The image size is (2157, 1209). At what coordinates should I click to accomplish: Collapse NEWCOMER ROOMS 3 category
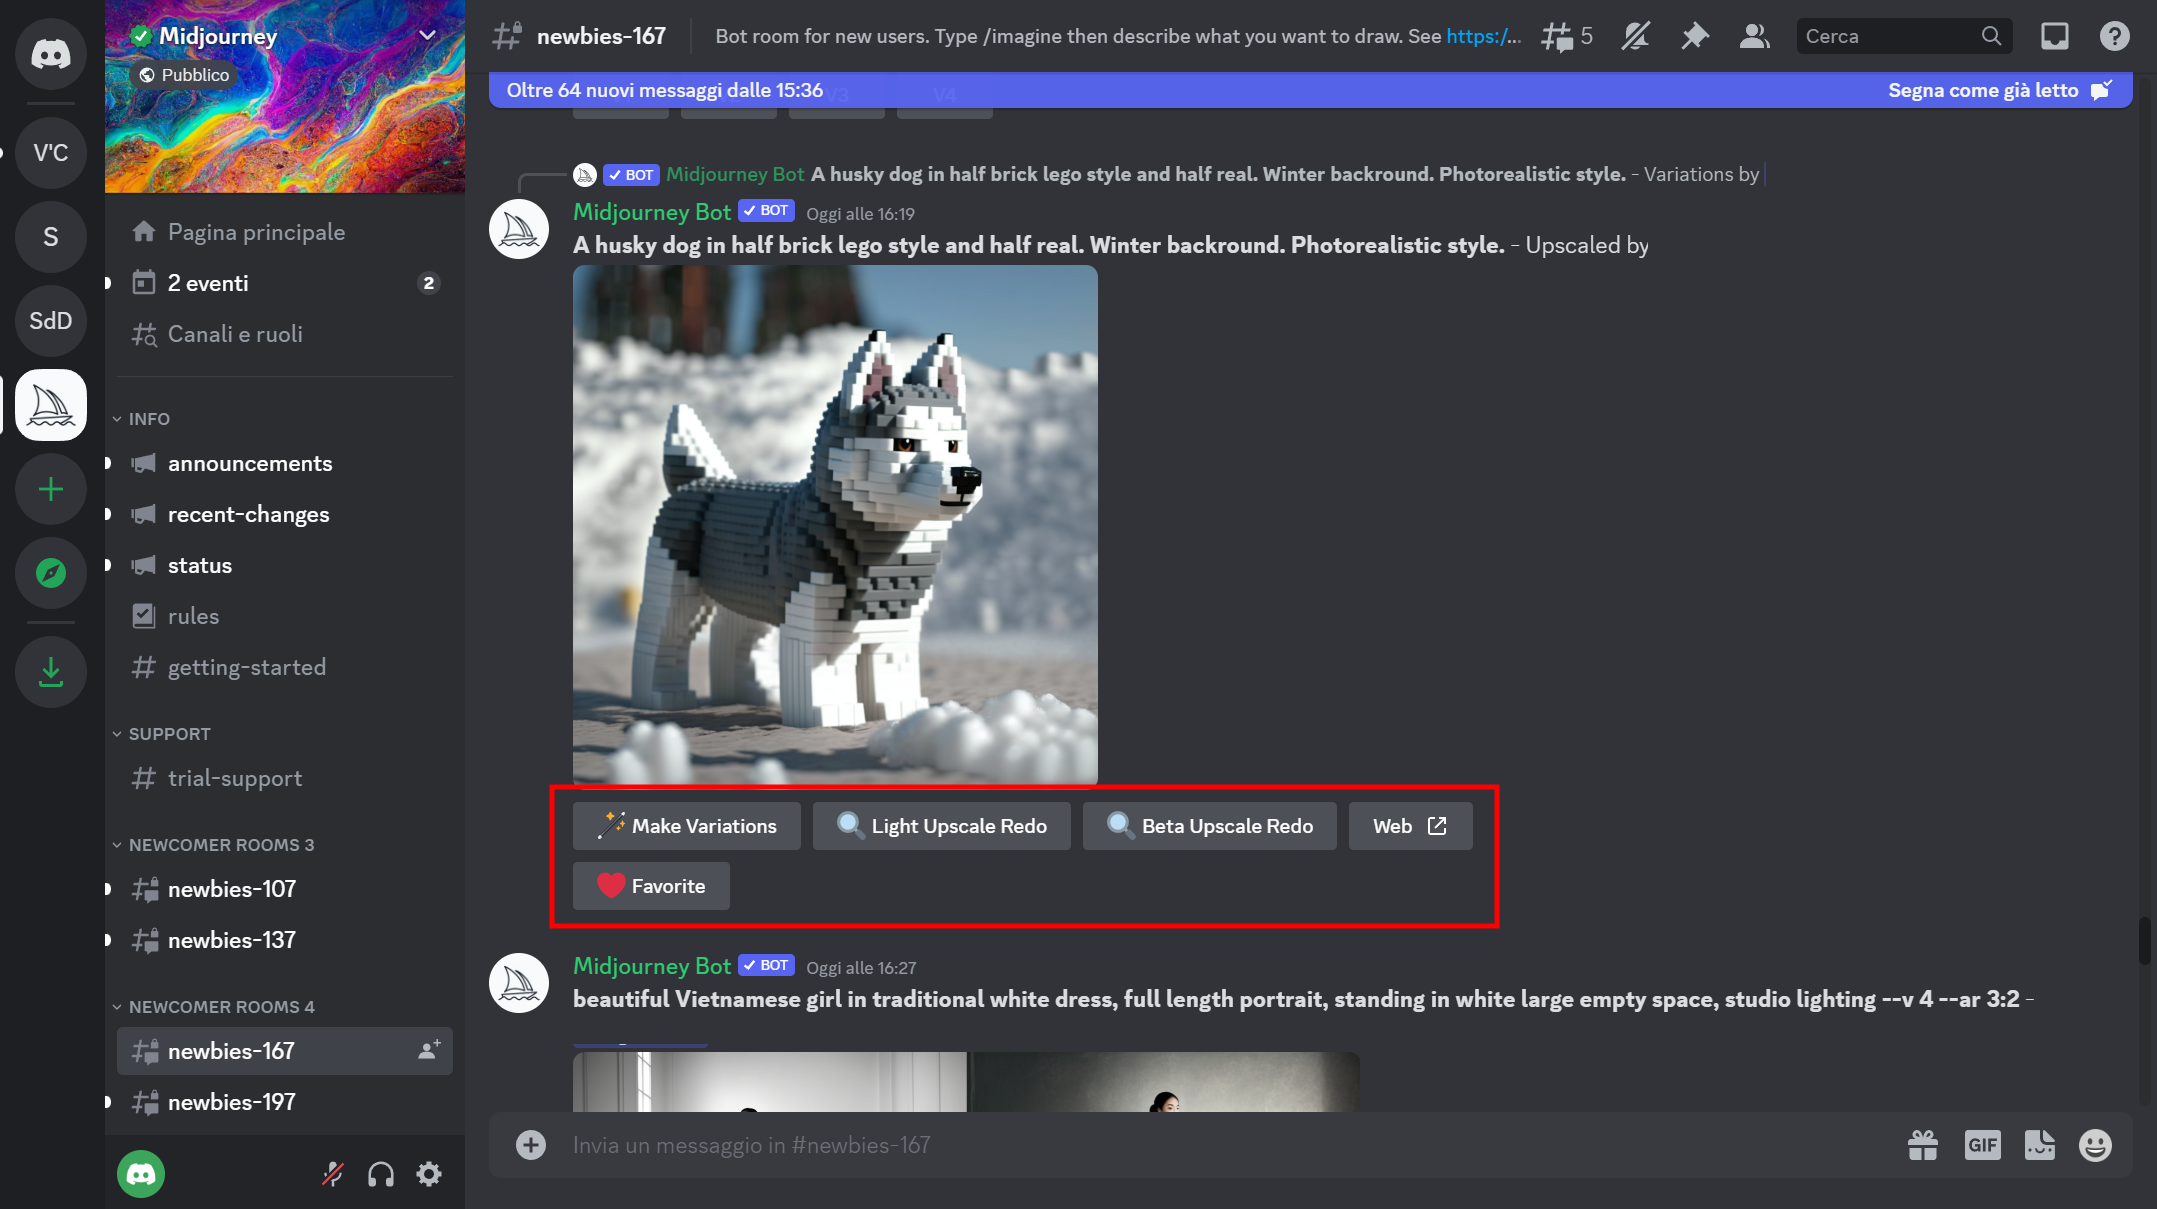pyautogui.click(x=220, y=845)
